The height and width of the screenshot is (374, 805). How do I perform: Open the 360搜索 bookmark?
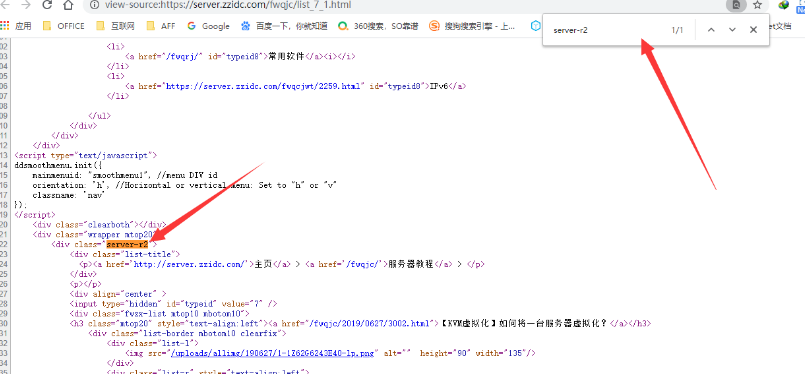point(378,26)
